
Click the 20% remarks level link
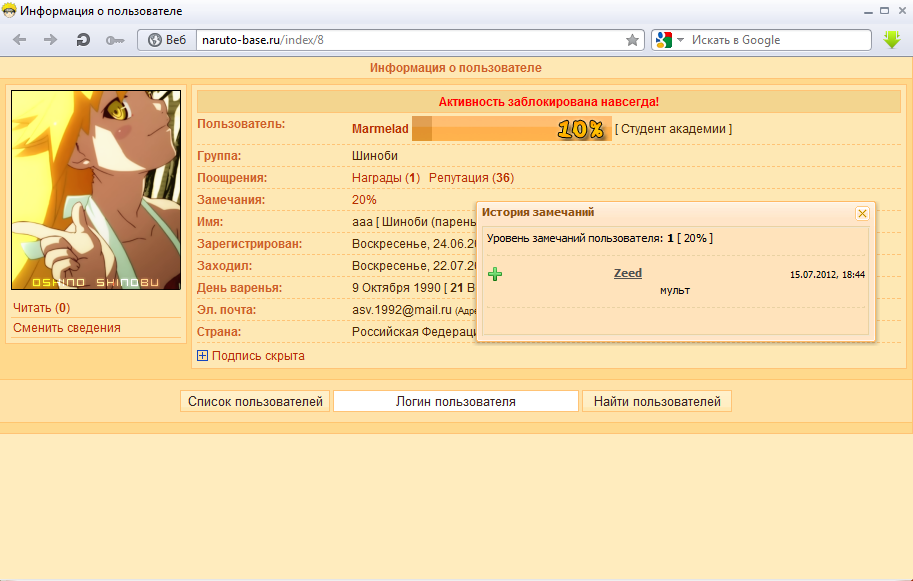tap(364, 200)
